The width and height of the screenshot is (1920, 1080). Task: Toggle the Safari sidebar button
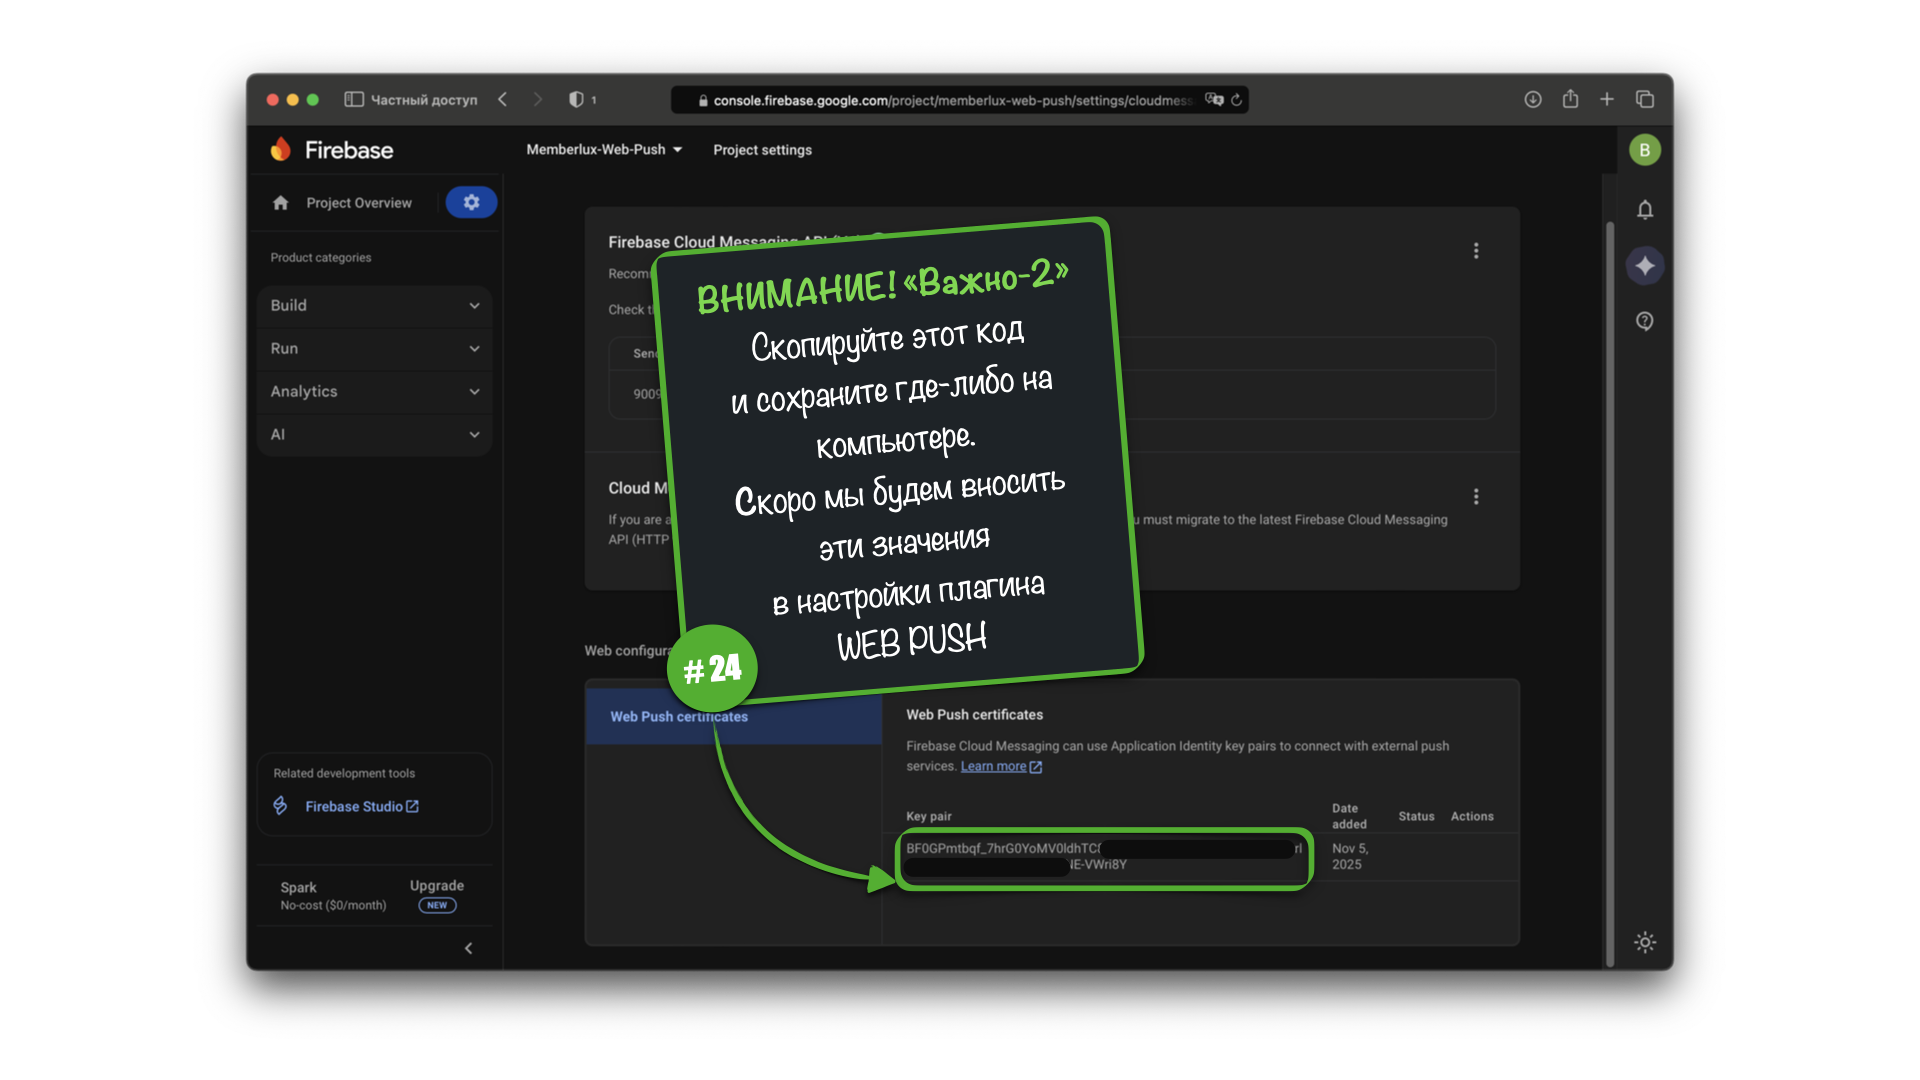pos(354,99)
